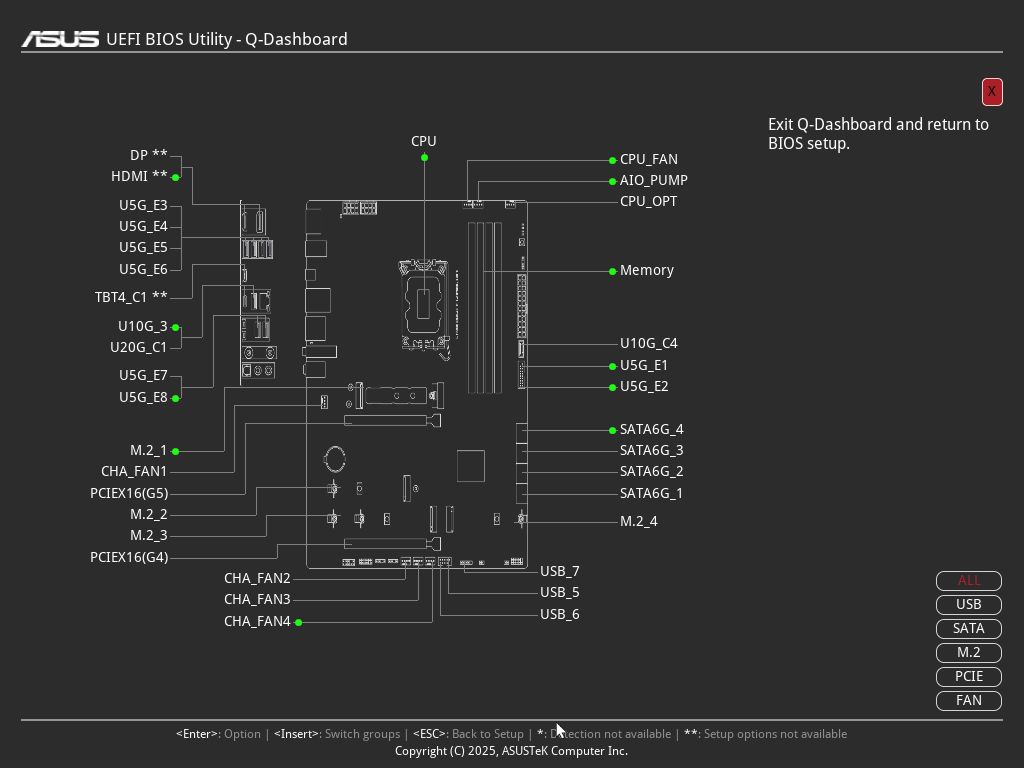Filter view by USB group
The height and width of the screenshot is (768, 1024).
[968, 605]
